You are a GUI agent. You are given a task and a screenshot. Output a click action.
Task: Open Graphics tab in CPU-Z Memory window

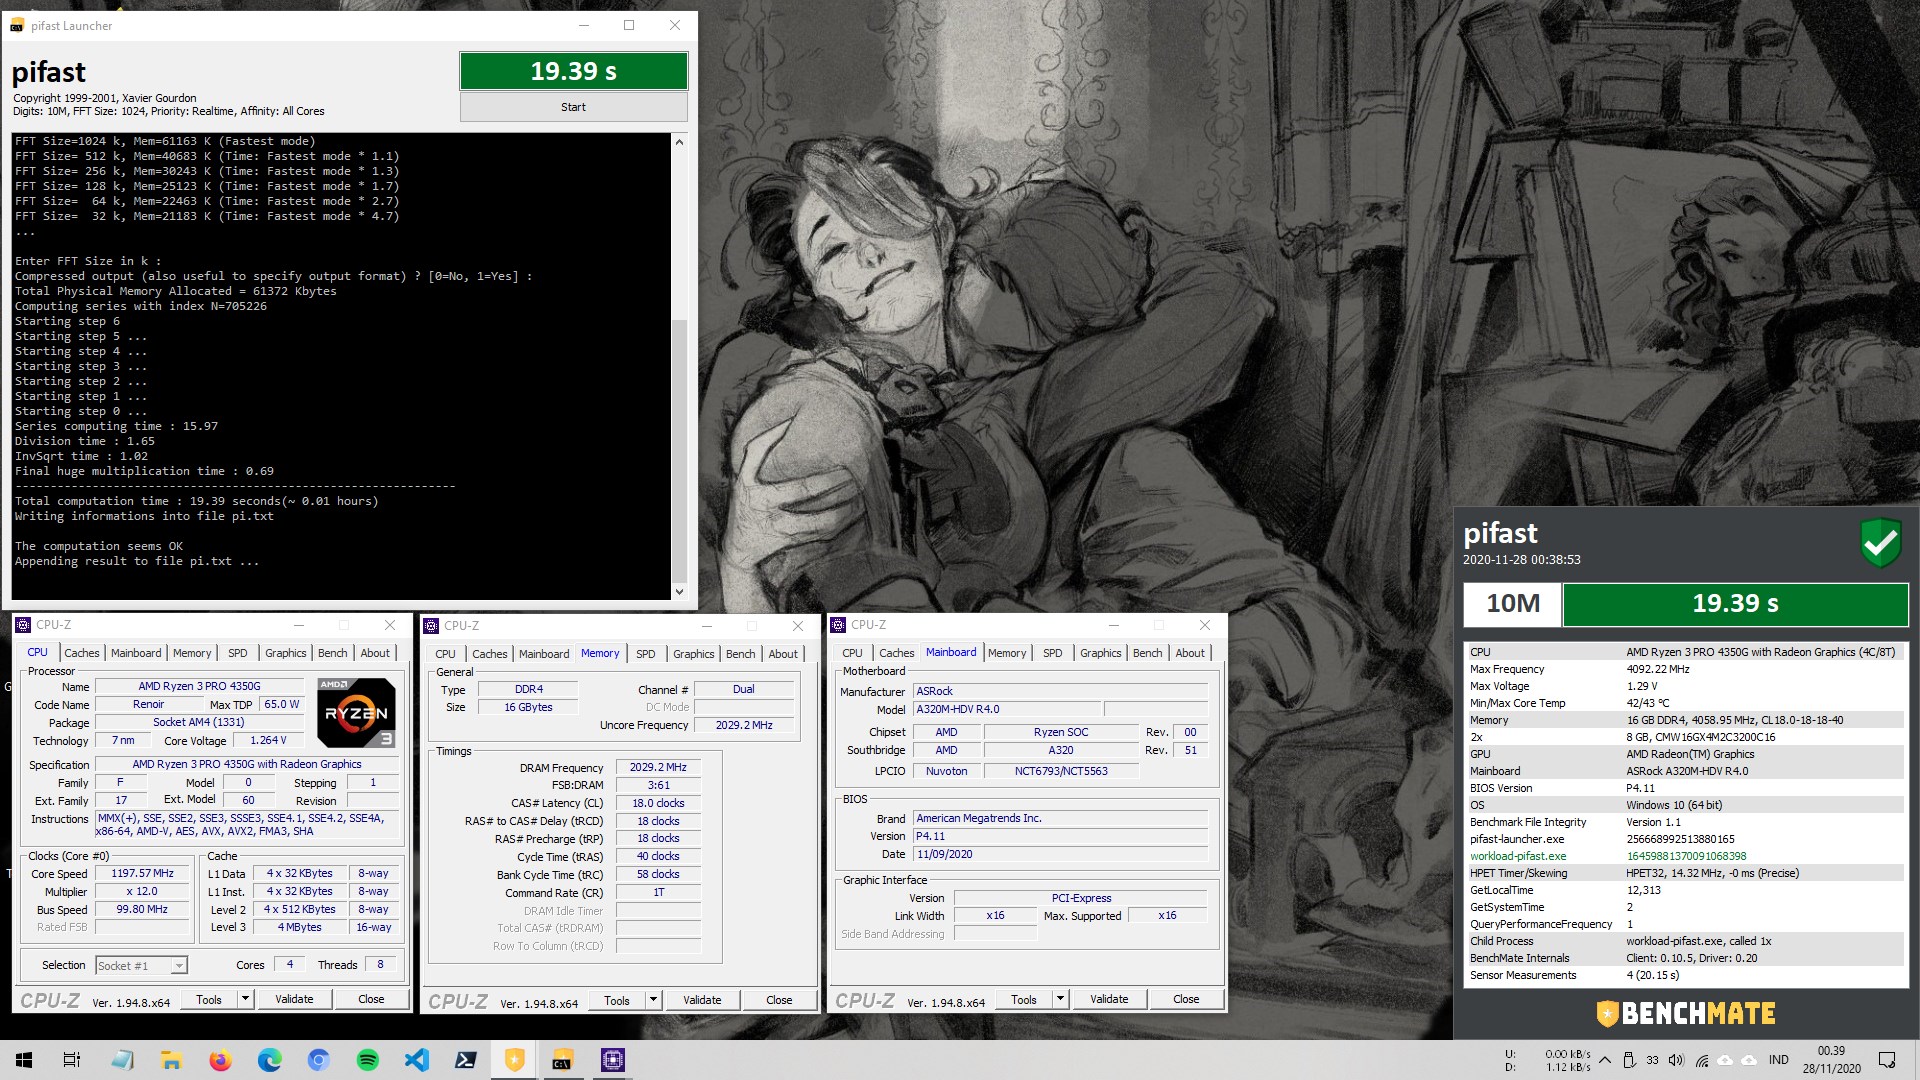(693, 654)
